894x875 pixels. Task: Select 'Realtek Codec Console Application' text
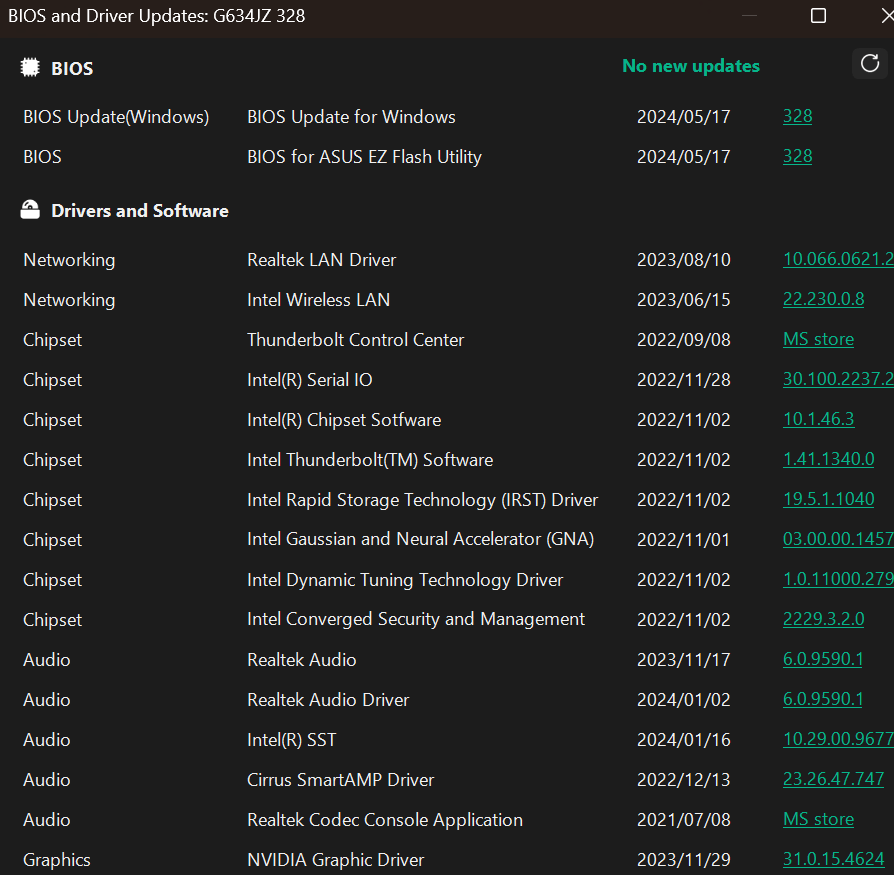385,820
